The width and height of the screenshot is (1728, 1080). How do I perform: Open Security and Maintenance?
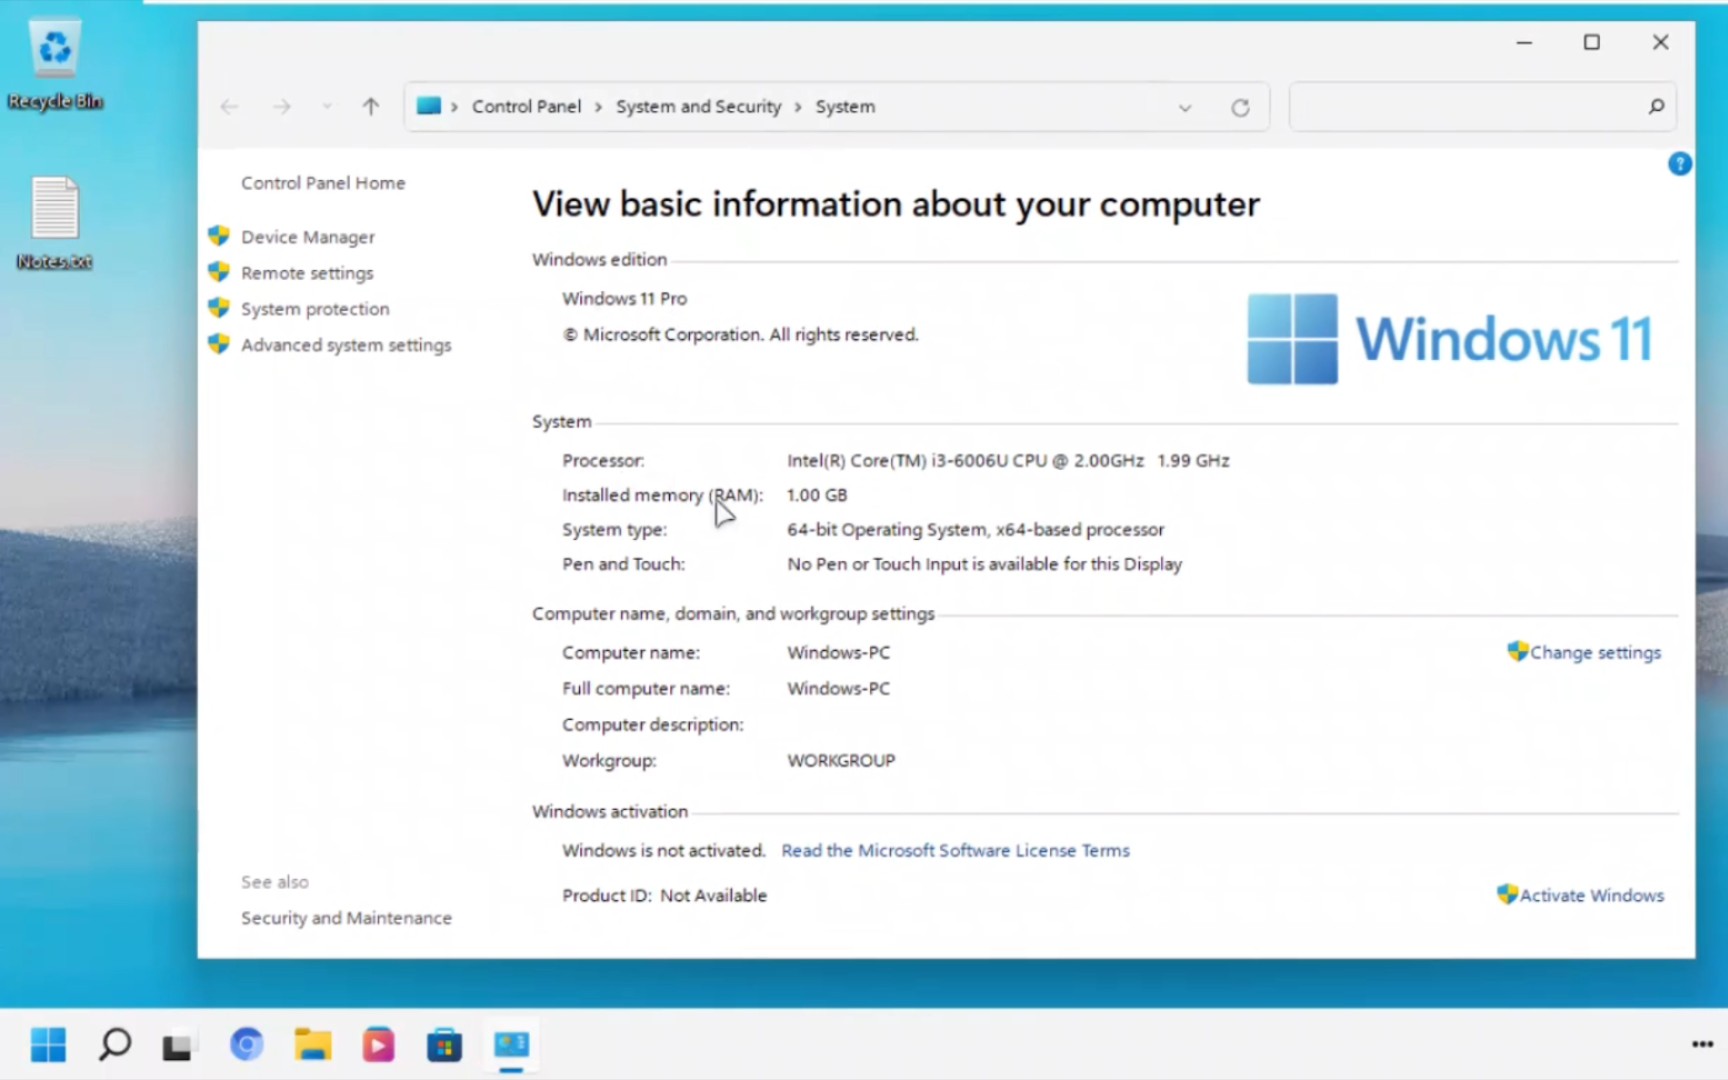tap(346, 918)
